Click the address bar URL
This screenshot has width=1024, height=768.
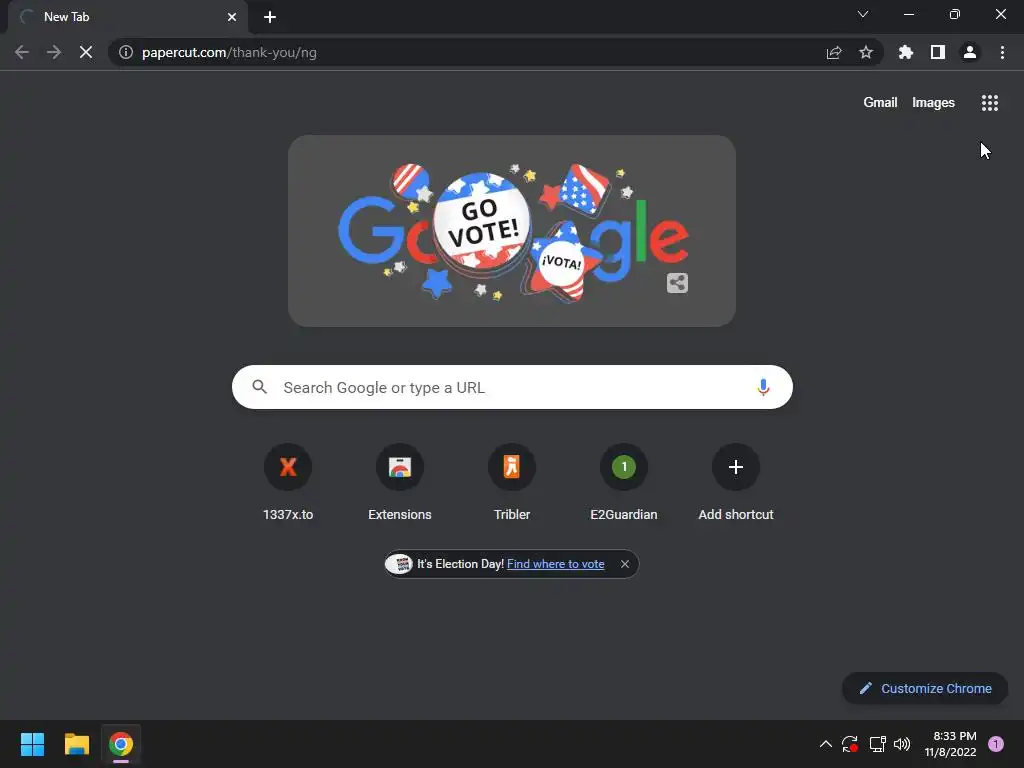(229, 52)
